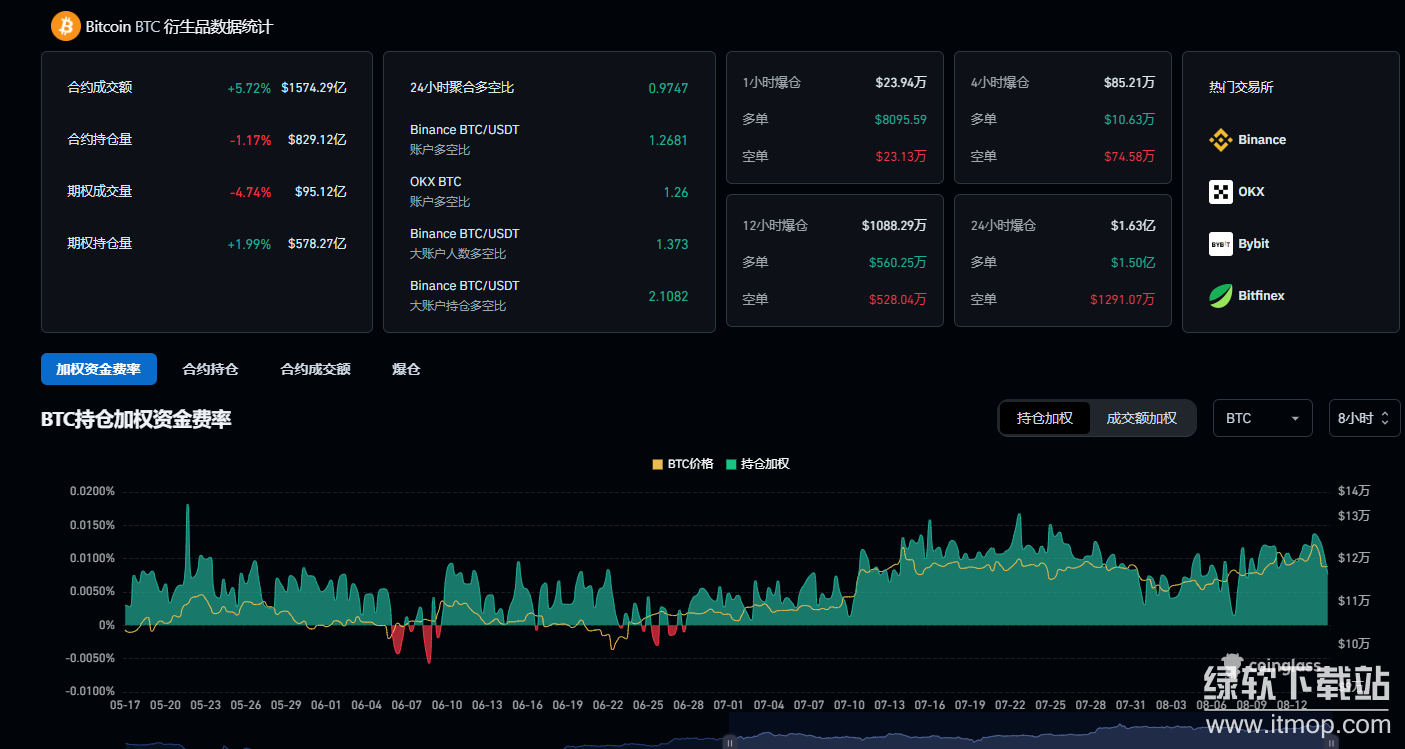1405x749 pixels.
Task: Switch to 成交额加权 weighting mode
Action: (1141, 418)
